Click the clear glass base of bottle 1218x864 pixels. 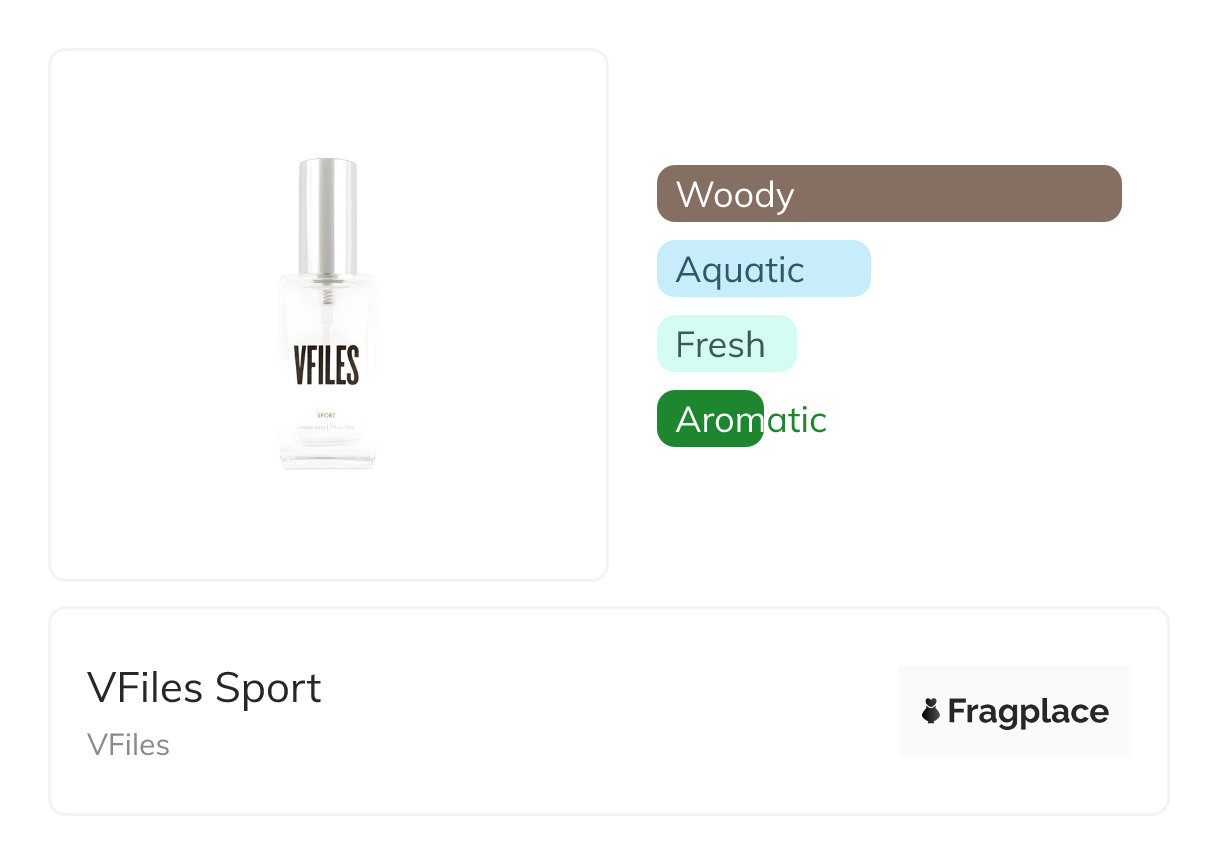(x=327, y=457)
